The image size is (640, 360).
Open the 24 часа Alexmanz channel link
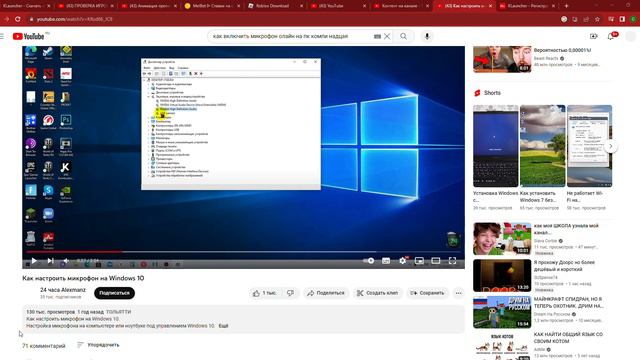pyautogui.click(x=63, y=290)
